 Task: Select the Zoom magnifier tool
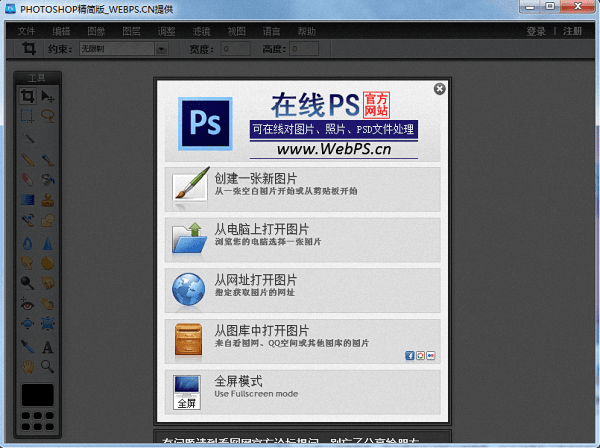tap(48, 367)
